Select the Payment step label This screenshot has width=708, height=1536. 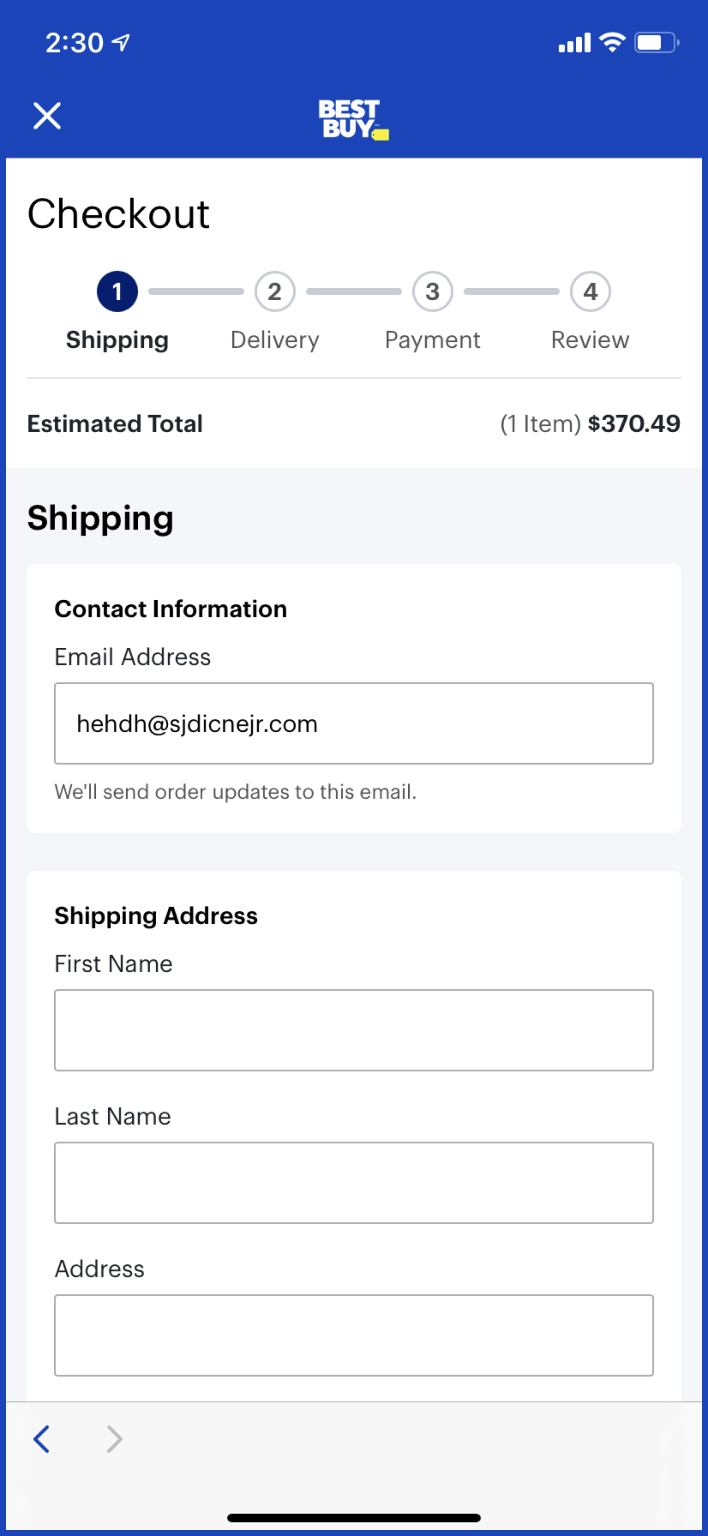coord(433,340)
